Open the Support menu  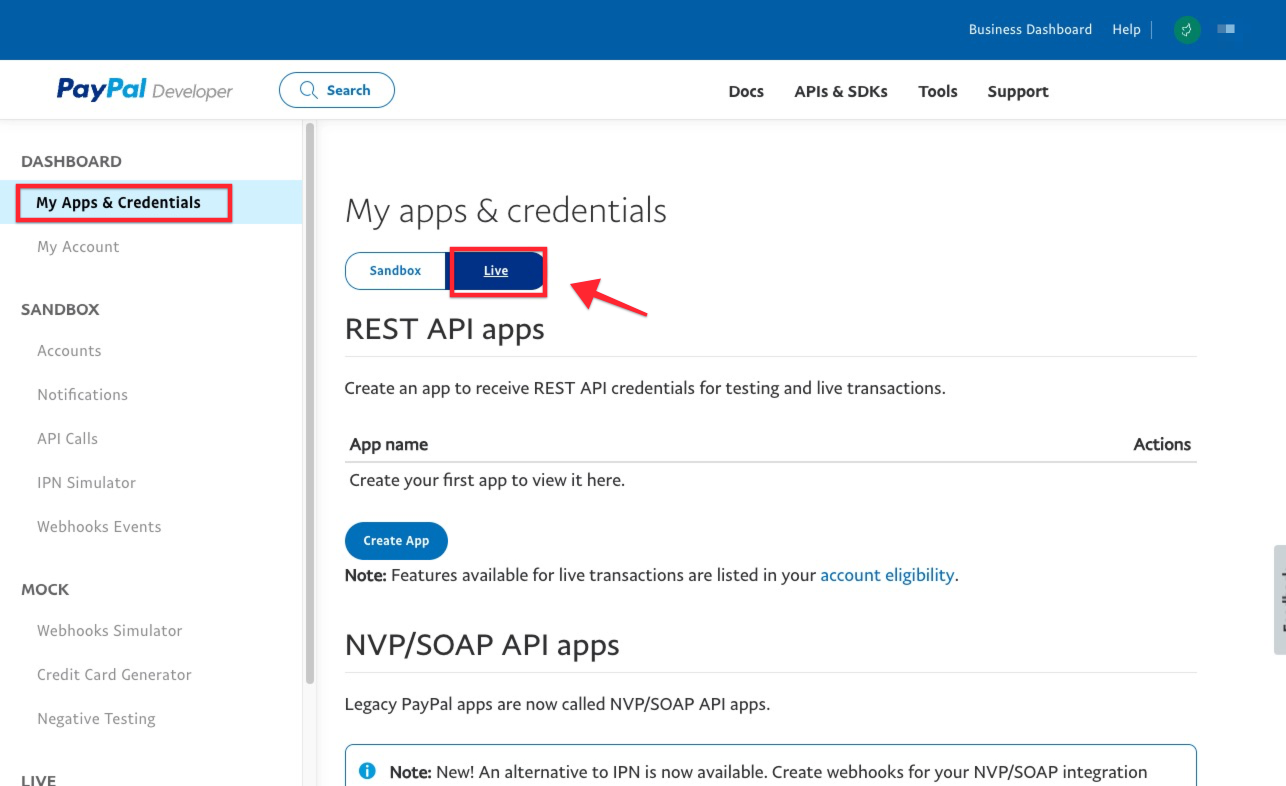point(1018,91)
